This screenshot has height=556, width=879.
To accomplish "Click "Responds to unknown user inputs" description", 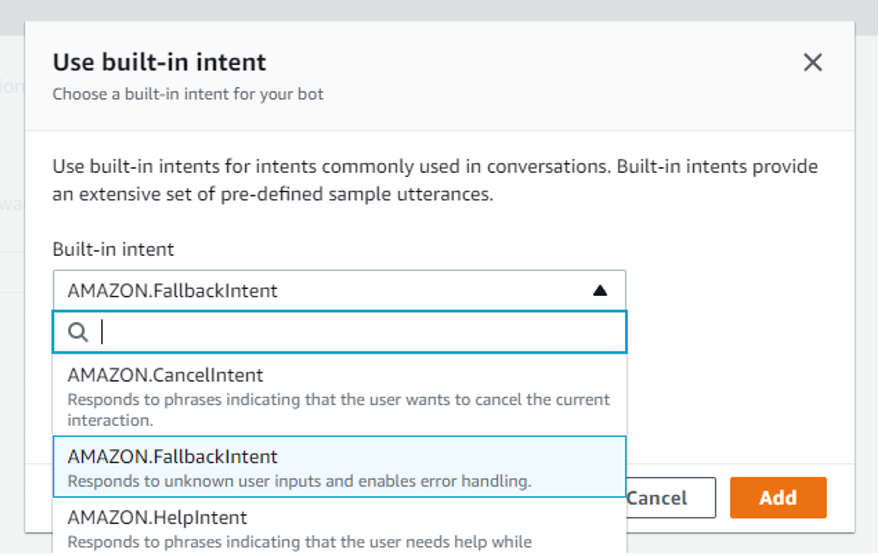I will (x=298, y=481).
